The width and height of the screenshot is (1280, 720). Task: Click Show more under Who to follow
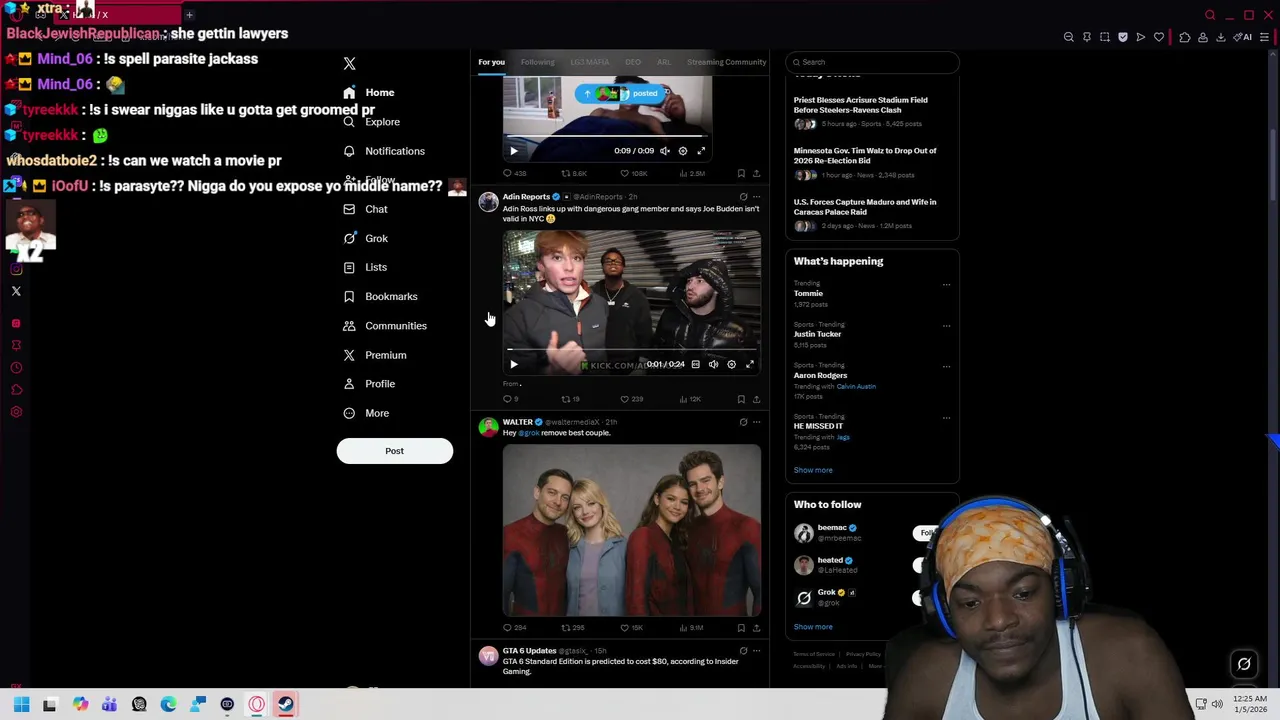coord(813,627)
